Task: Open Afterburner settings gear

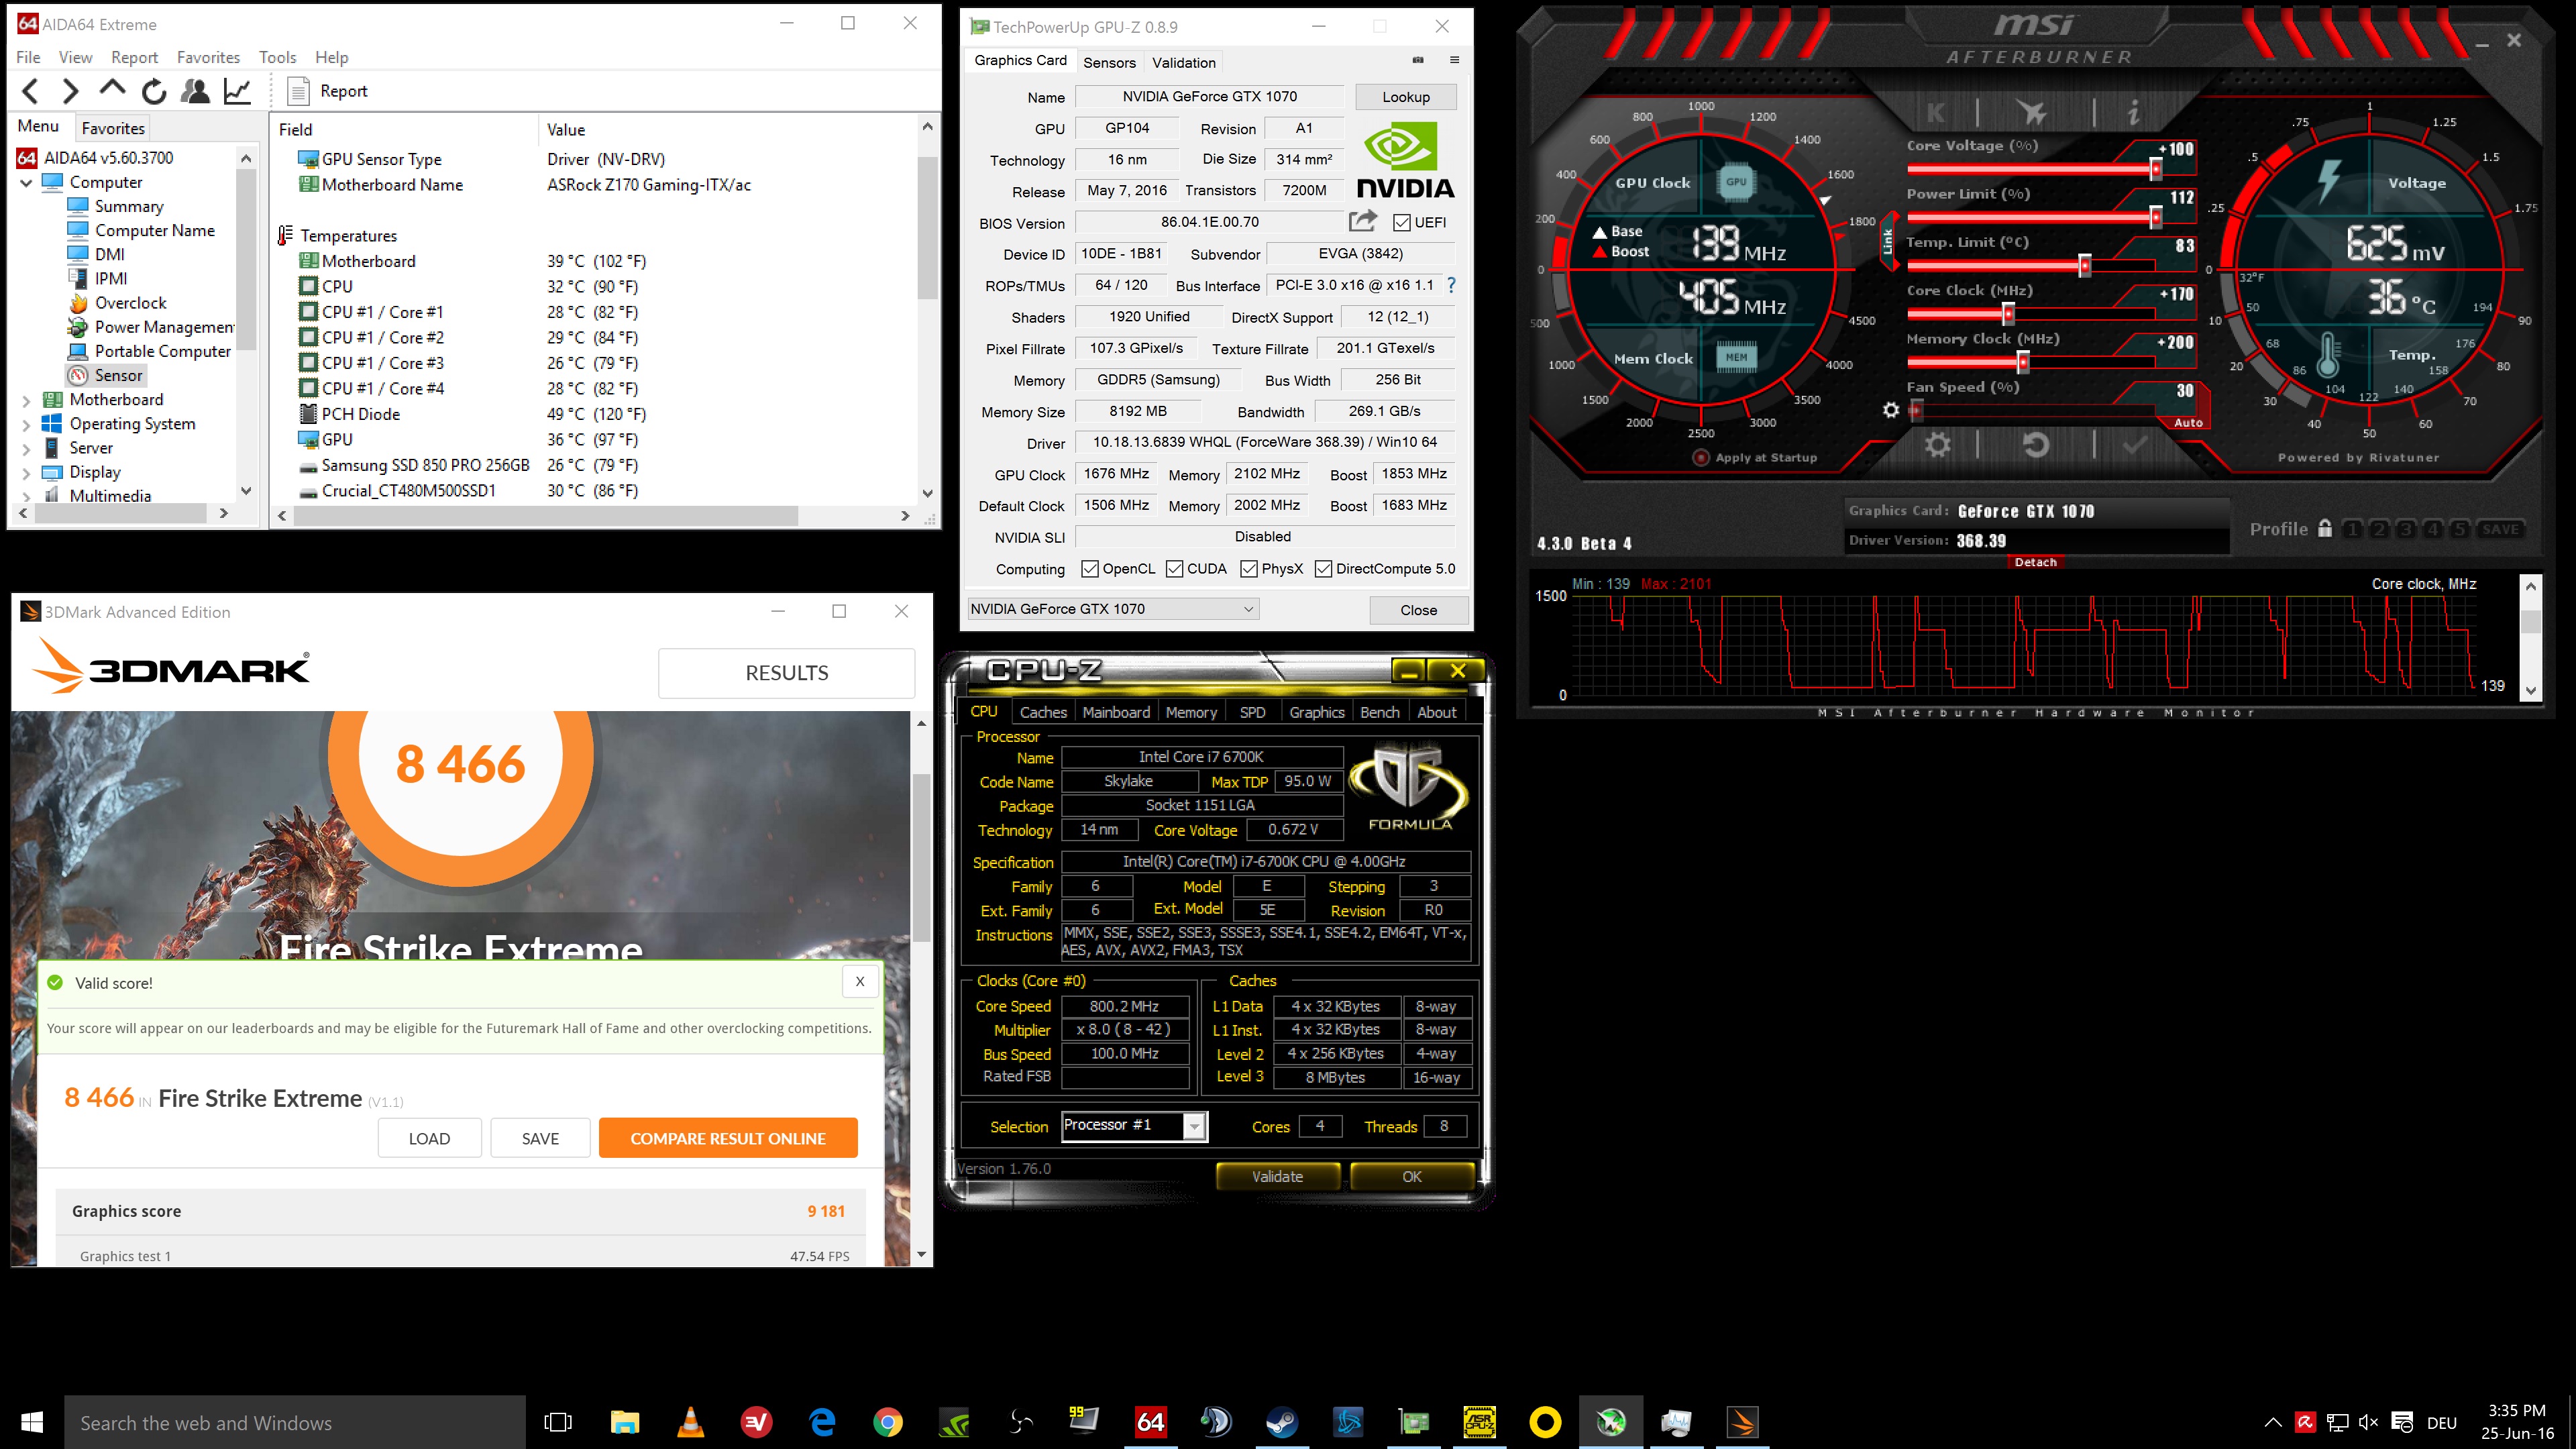Action: click(x=1938, y=445)
